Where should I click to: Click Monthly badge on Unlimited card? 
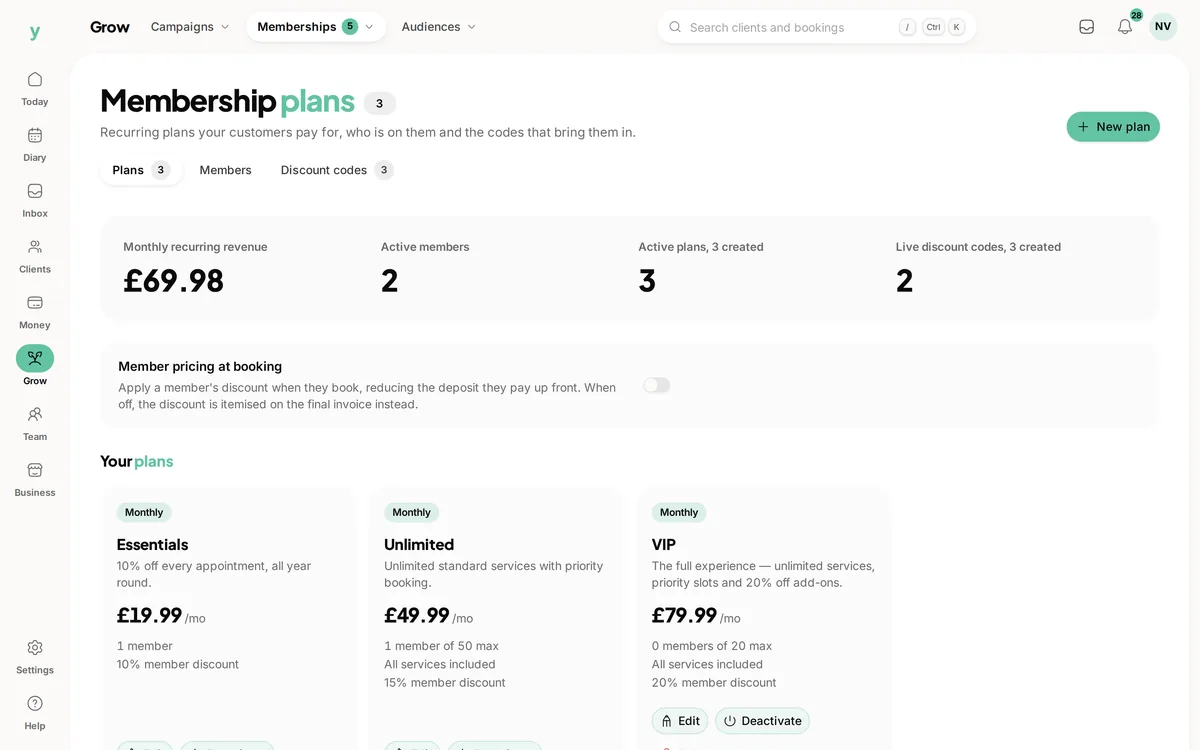coord(412,512)
